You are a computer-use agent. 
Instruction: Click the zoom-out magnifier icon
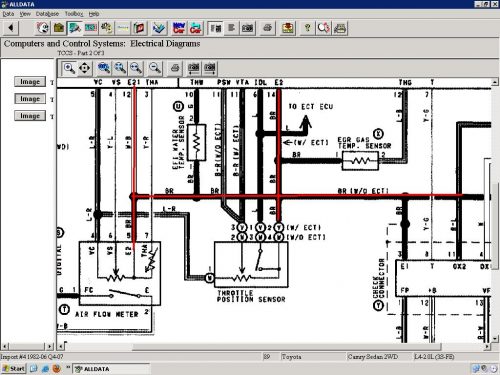[x=155, y=68]
